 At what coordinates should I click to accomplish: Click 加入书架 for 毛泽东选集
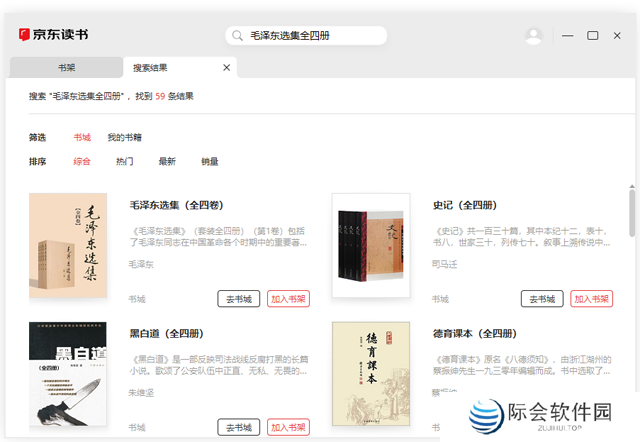pyautogui.click(x=288, y=299)
